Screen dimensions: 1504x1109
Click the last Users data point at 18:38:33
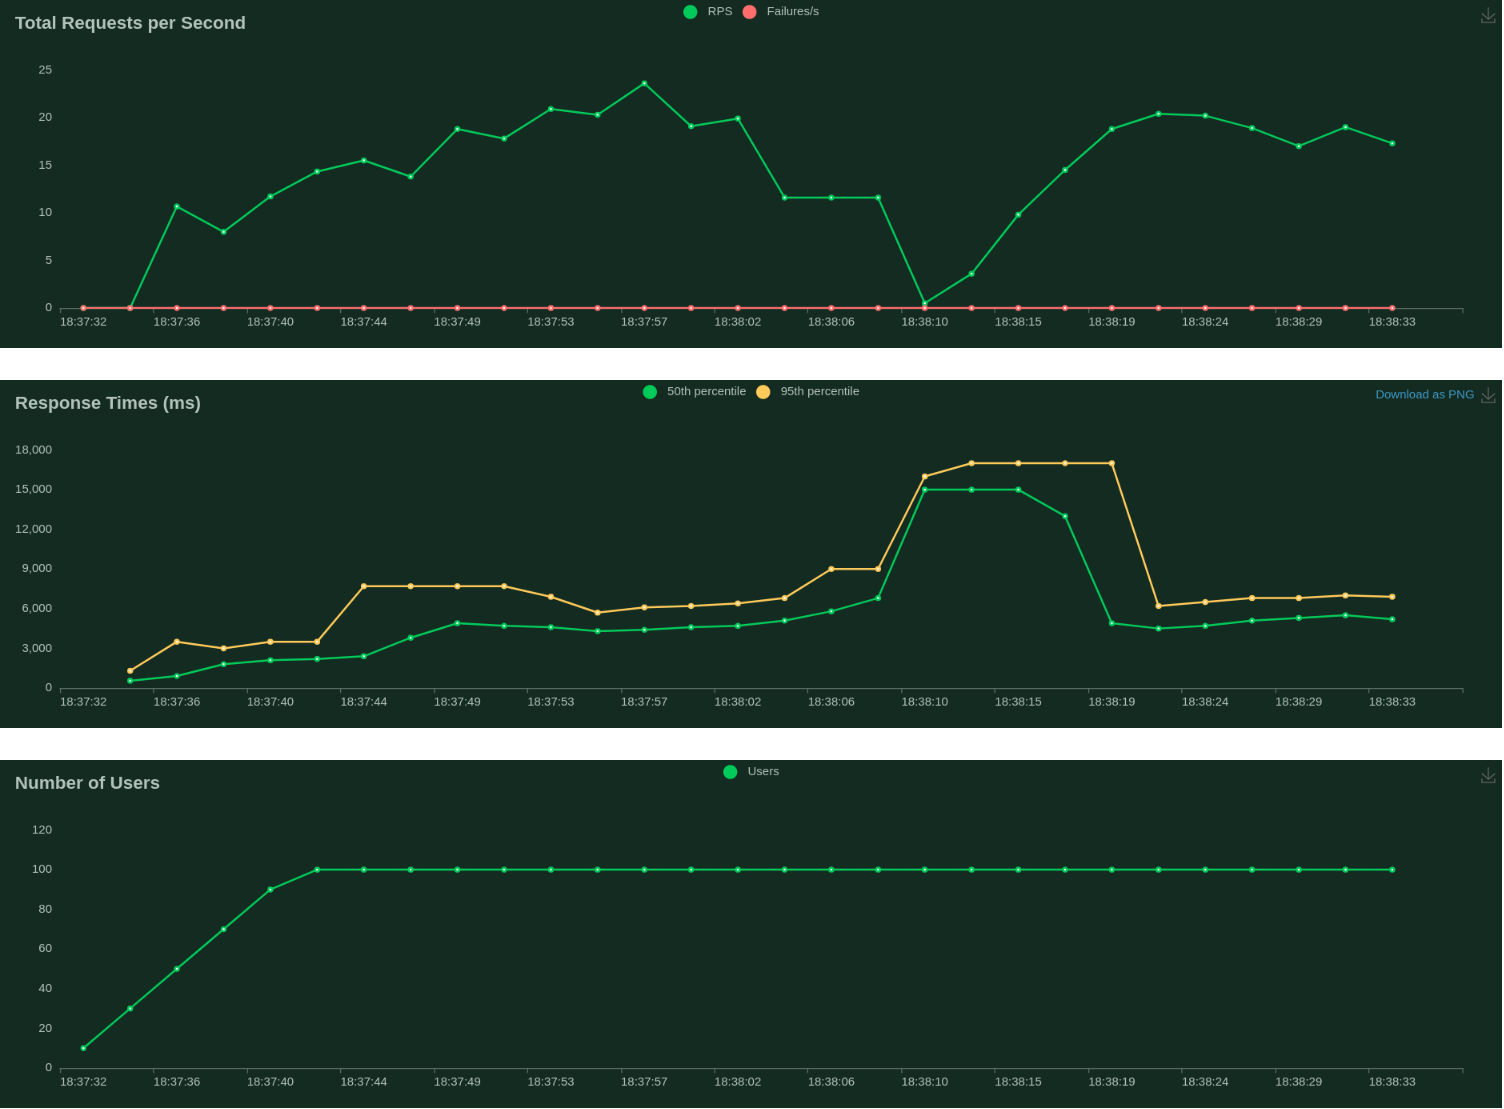(1392, 870)
